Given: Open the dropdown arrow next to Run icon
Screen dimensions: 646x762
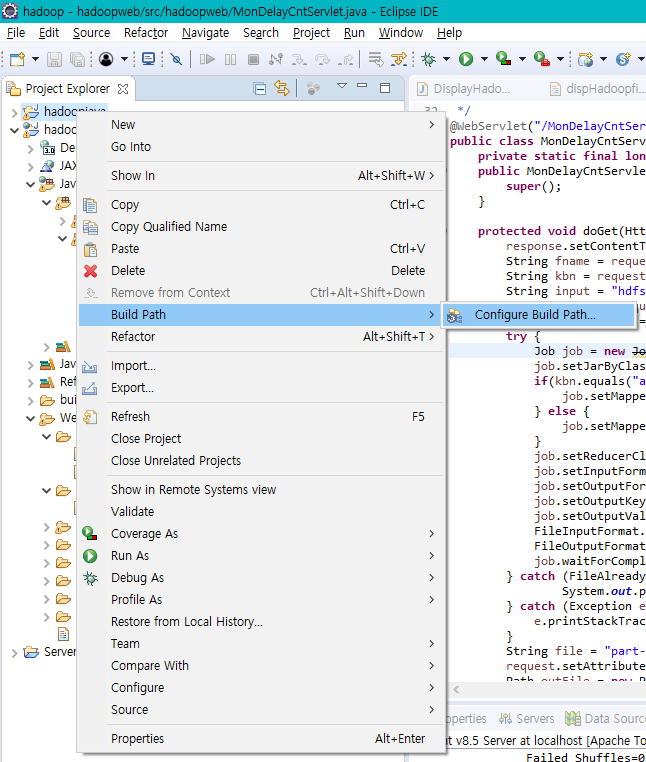Looking at the screenshot, I should (x=484, y=59).
